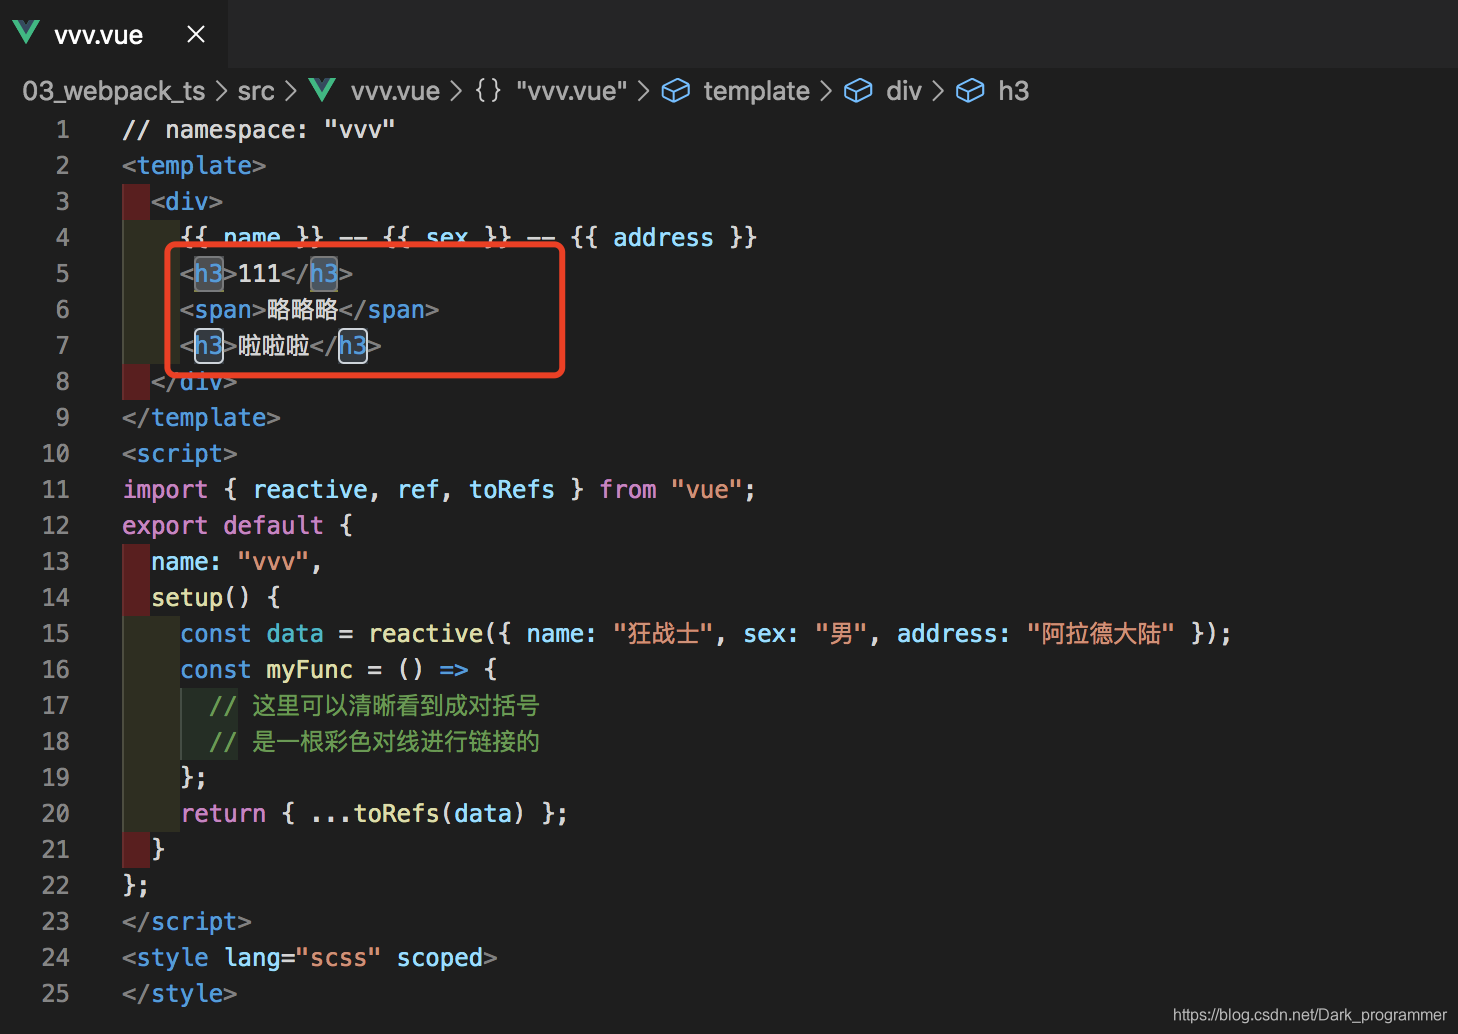This screenshot has width=1458, height=1034.
Task: Click line number 25 in gutter
Action: click(x=55, y=994)
